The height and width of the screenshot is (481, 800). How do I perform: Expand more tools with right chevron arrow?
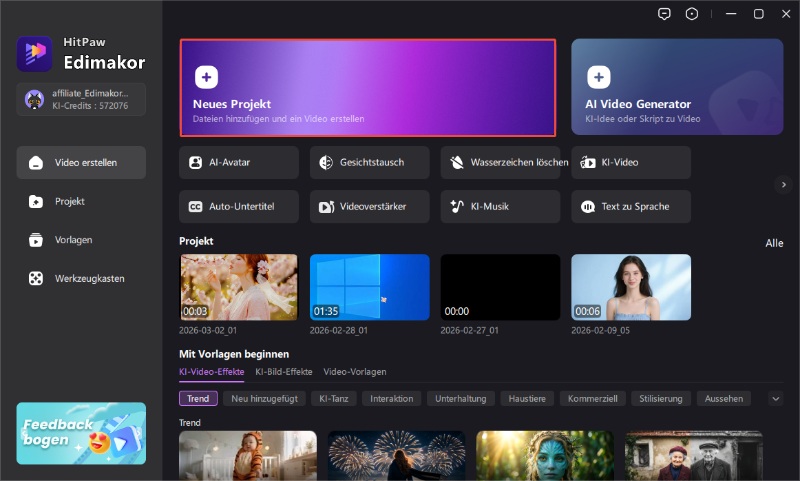click(783, 184)
